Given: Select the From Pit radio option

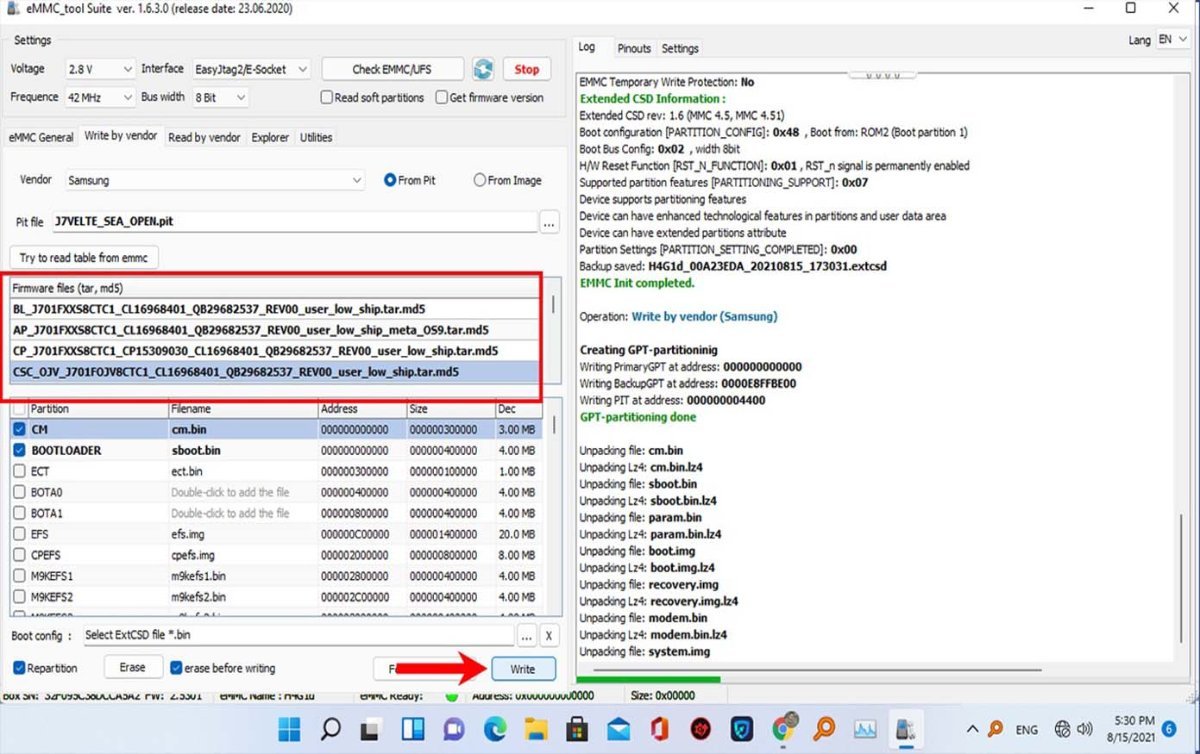Looking at the screenshot, I should point(390,180).
